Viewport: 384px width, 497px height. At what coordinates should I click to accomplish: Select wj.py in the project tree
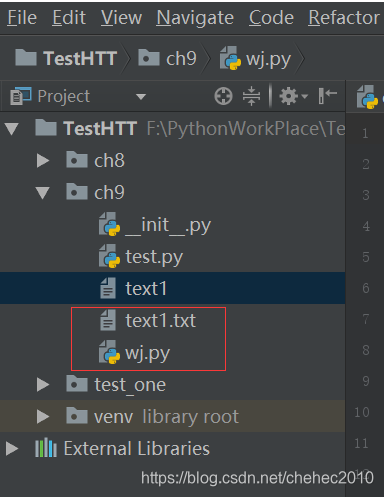coord(147,353)
